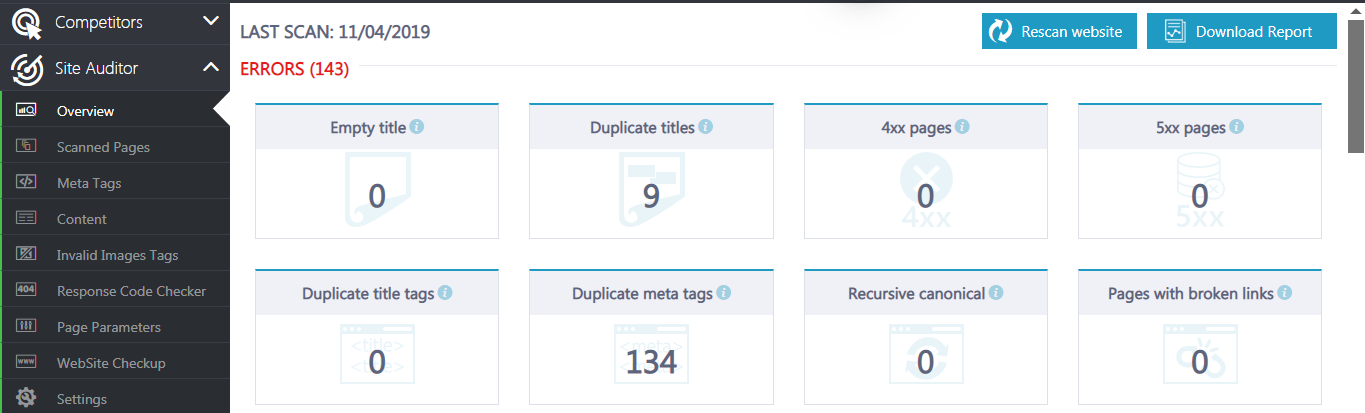Click the Invalid Images Tags icon
This screenshot has height=413, width=1365.
pos(27,255)
